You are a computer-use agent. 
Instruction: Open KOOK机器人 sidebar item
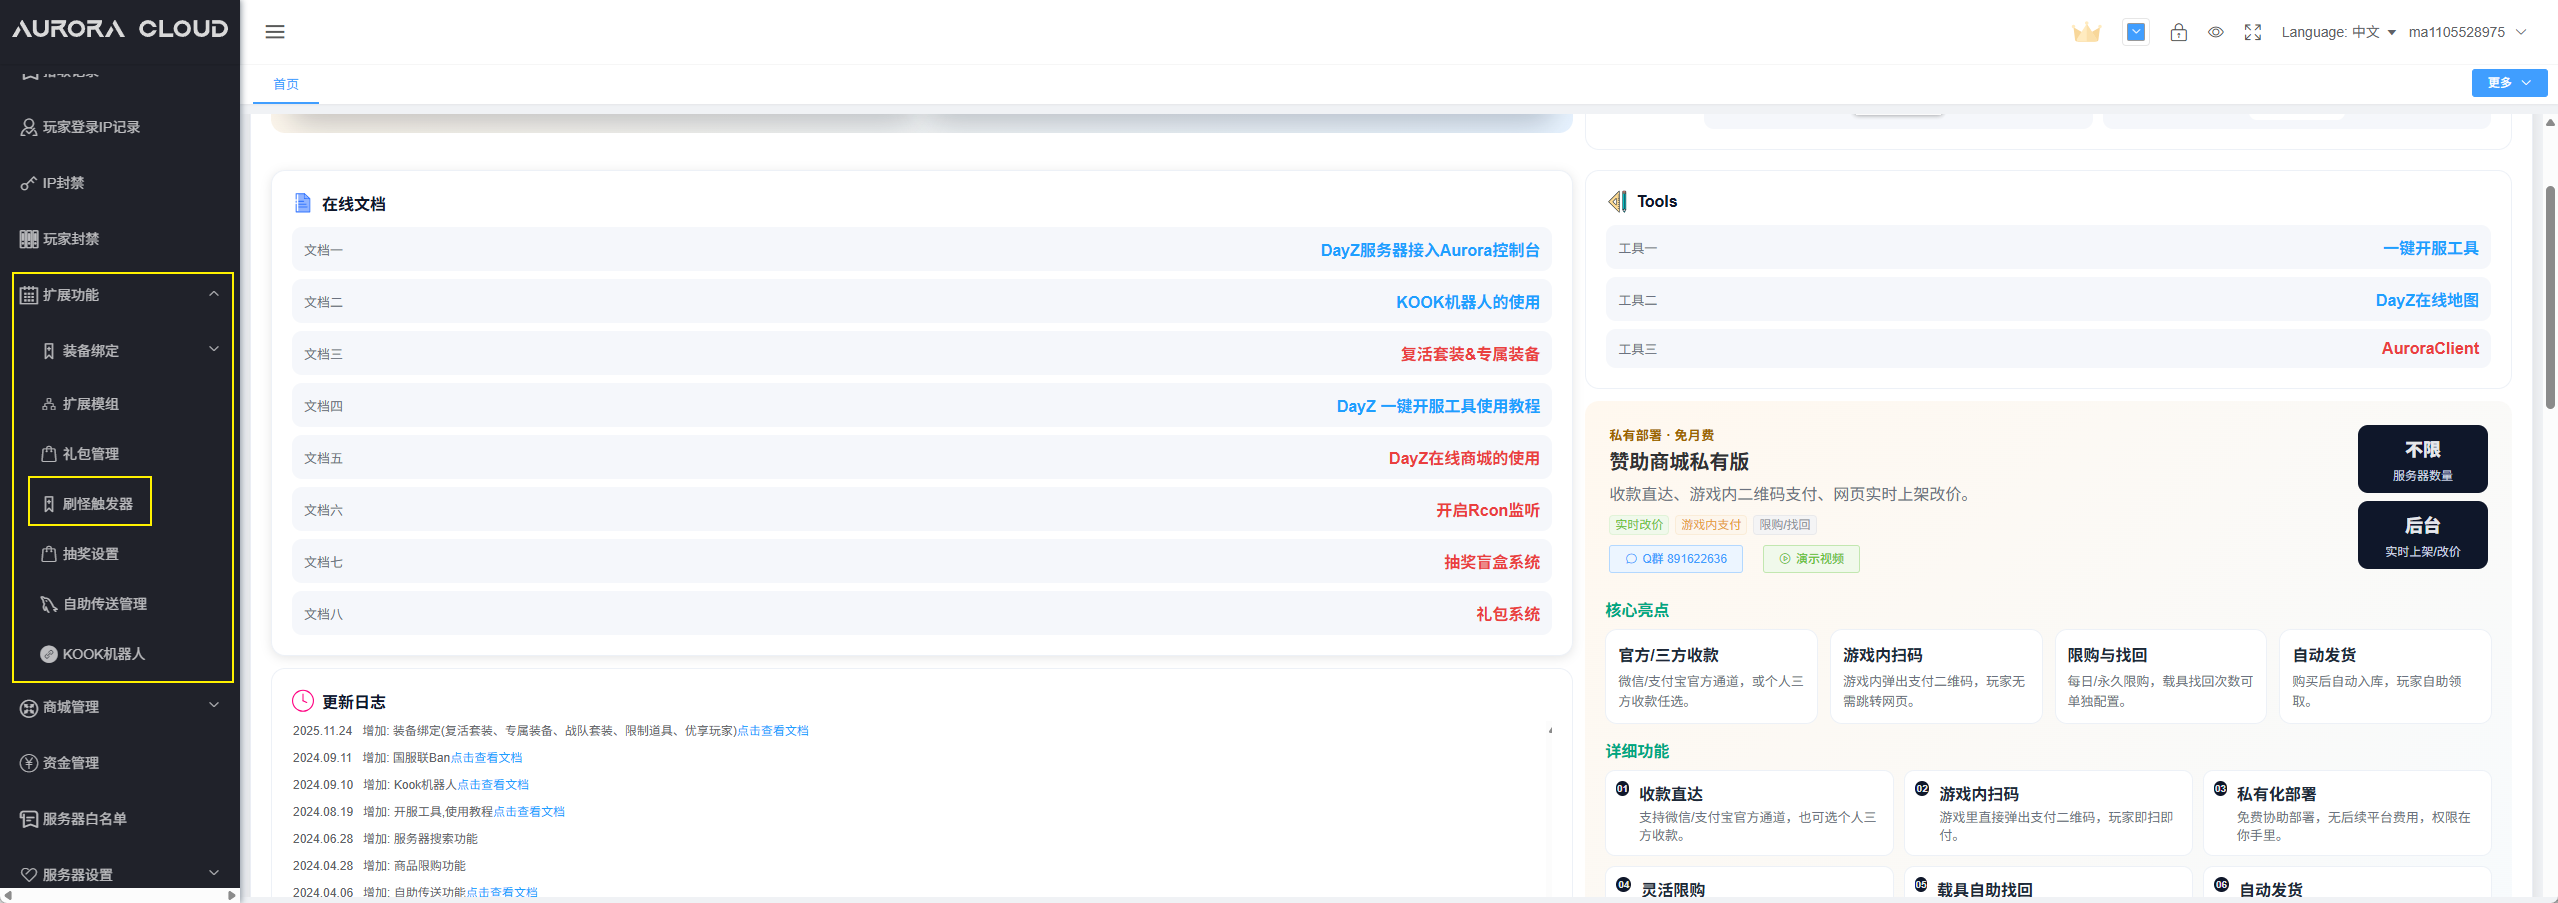click(103, 654)
